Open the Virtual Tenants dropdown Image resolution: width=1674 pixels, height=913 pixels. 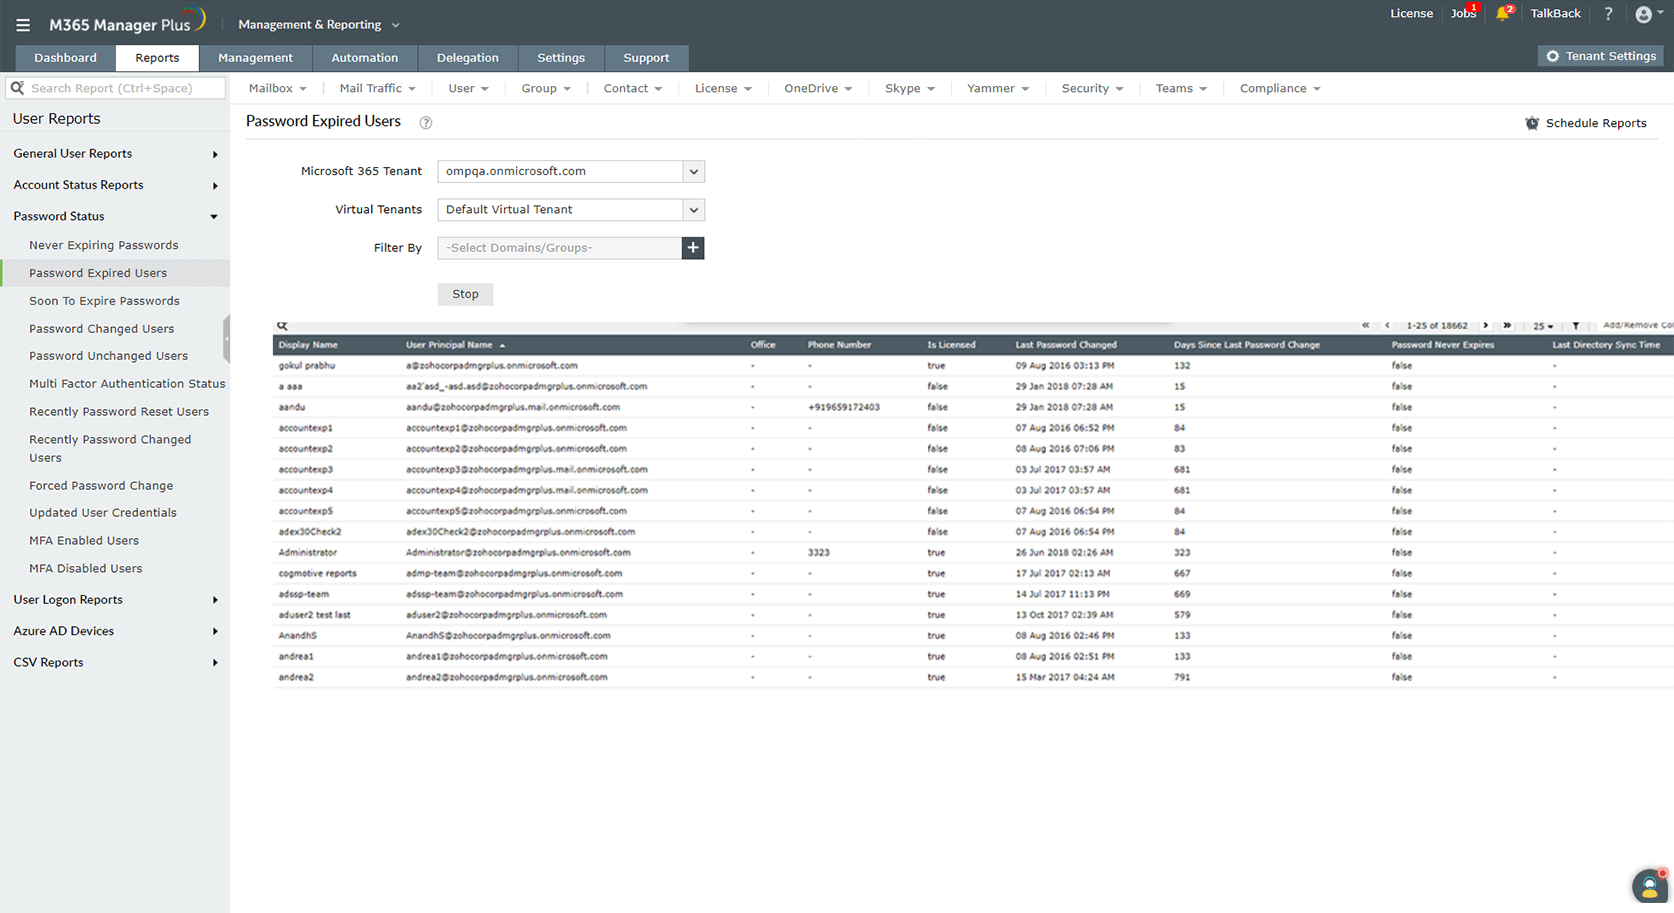click(x=571, y=210)
